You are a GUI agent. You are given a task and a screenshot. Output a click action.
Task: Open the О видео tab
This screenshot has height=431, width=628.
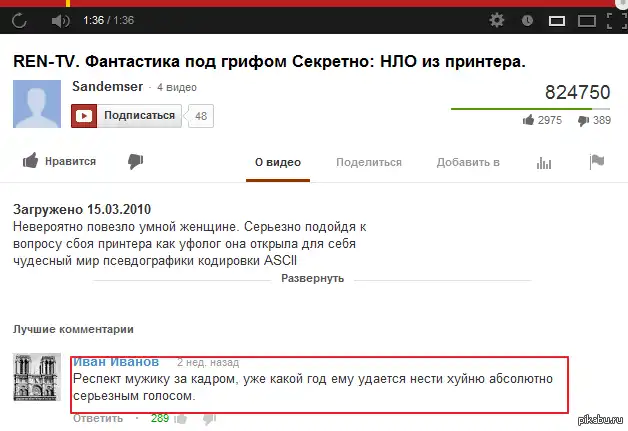click(278, 162)
